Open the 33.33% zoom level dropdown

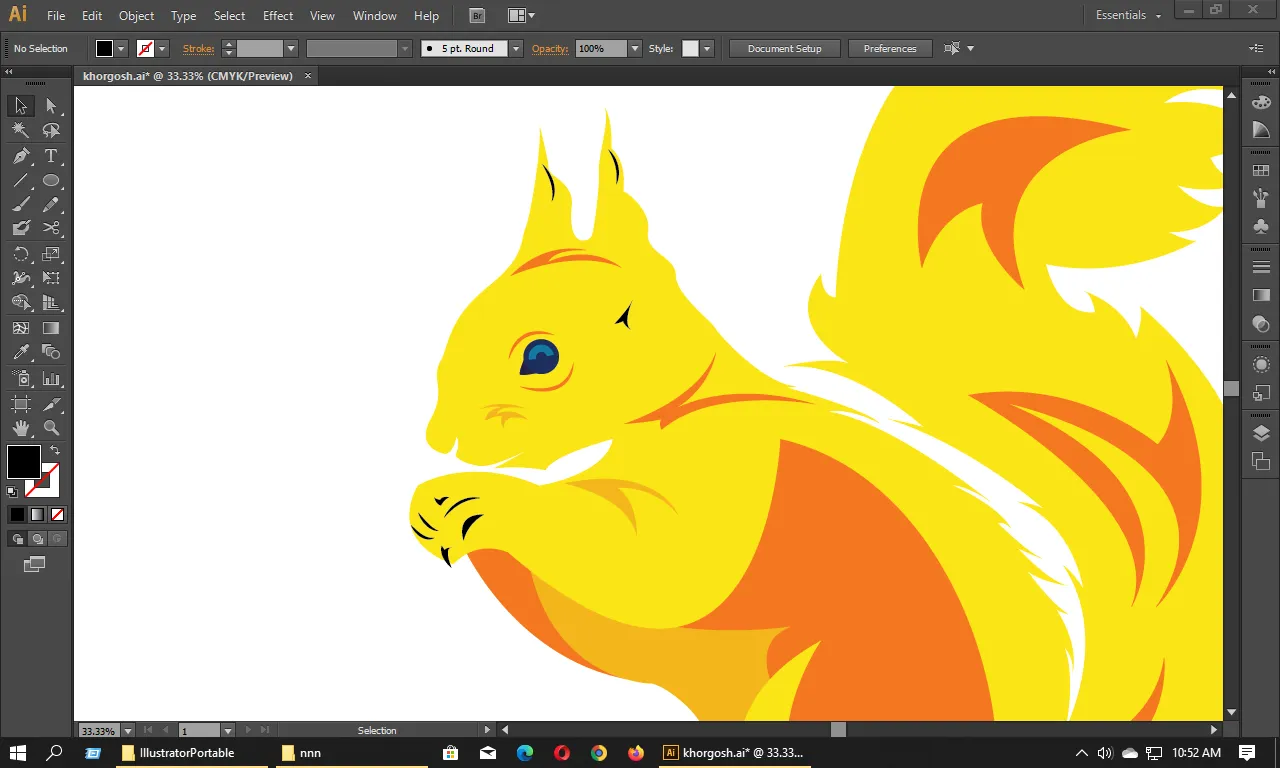tap(128, 731)
